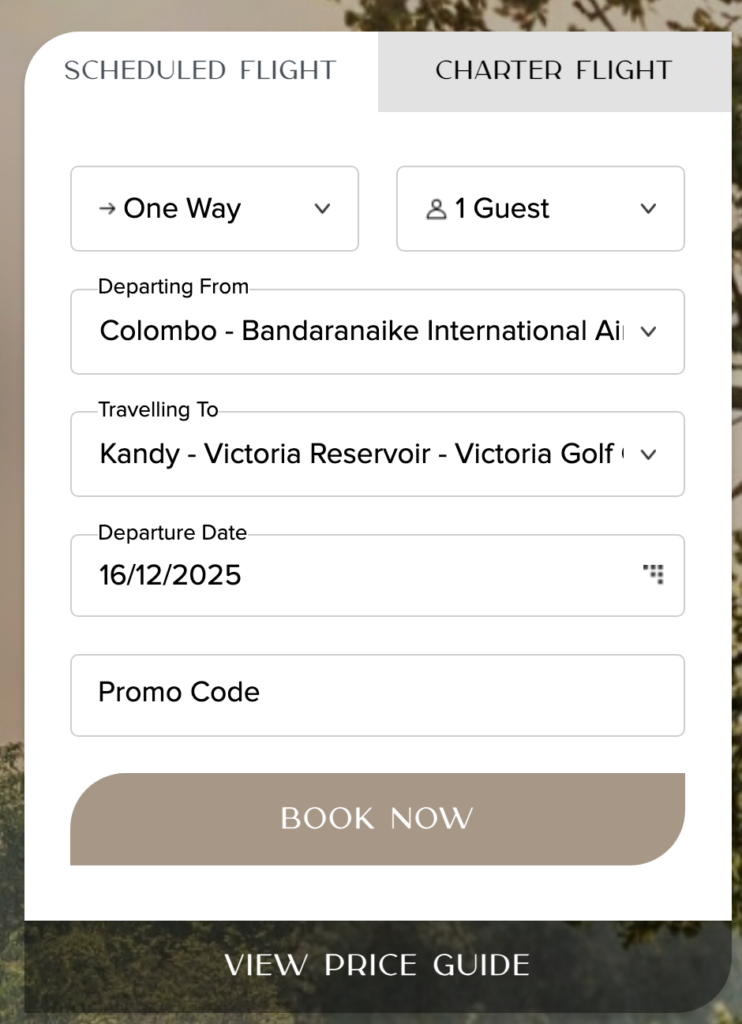
Task: Click the person icon beside 1 Guest
Action: (436, 210)
